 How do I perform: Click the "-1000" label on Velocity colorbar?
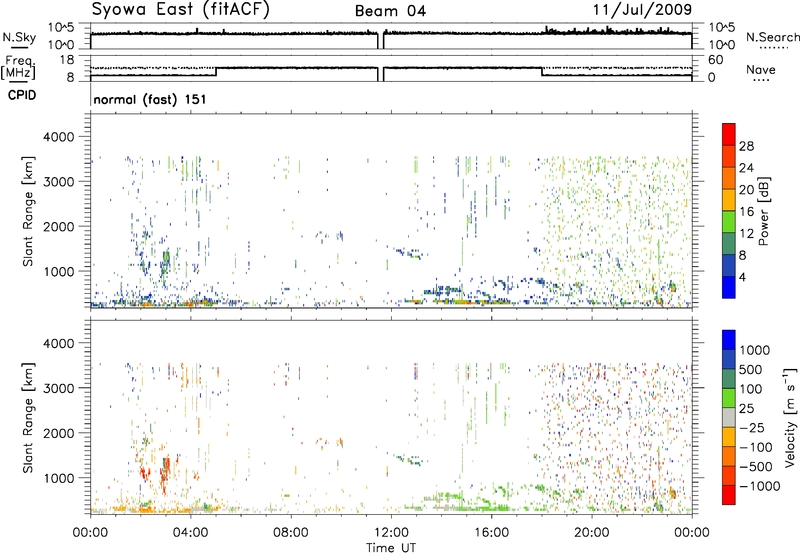point(759,486)
